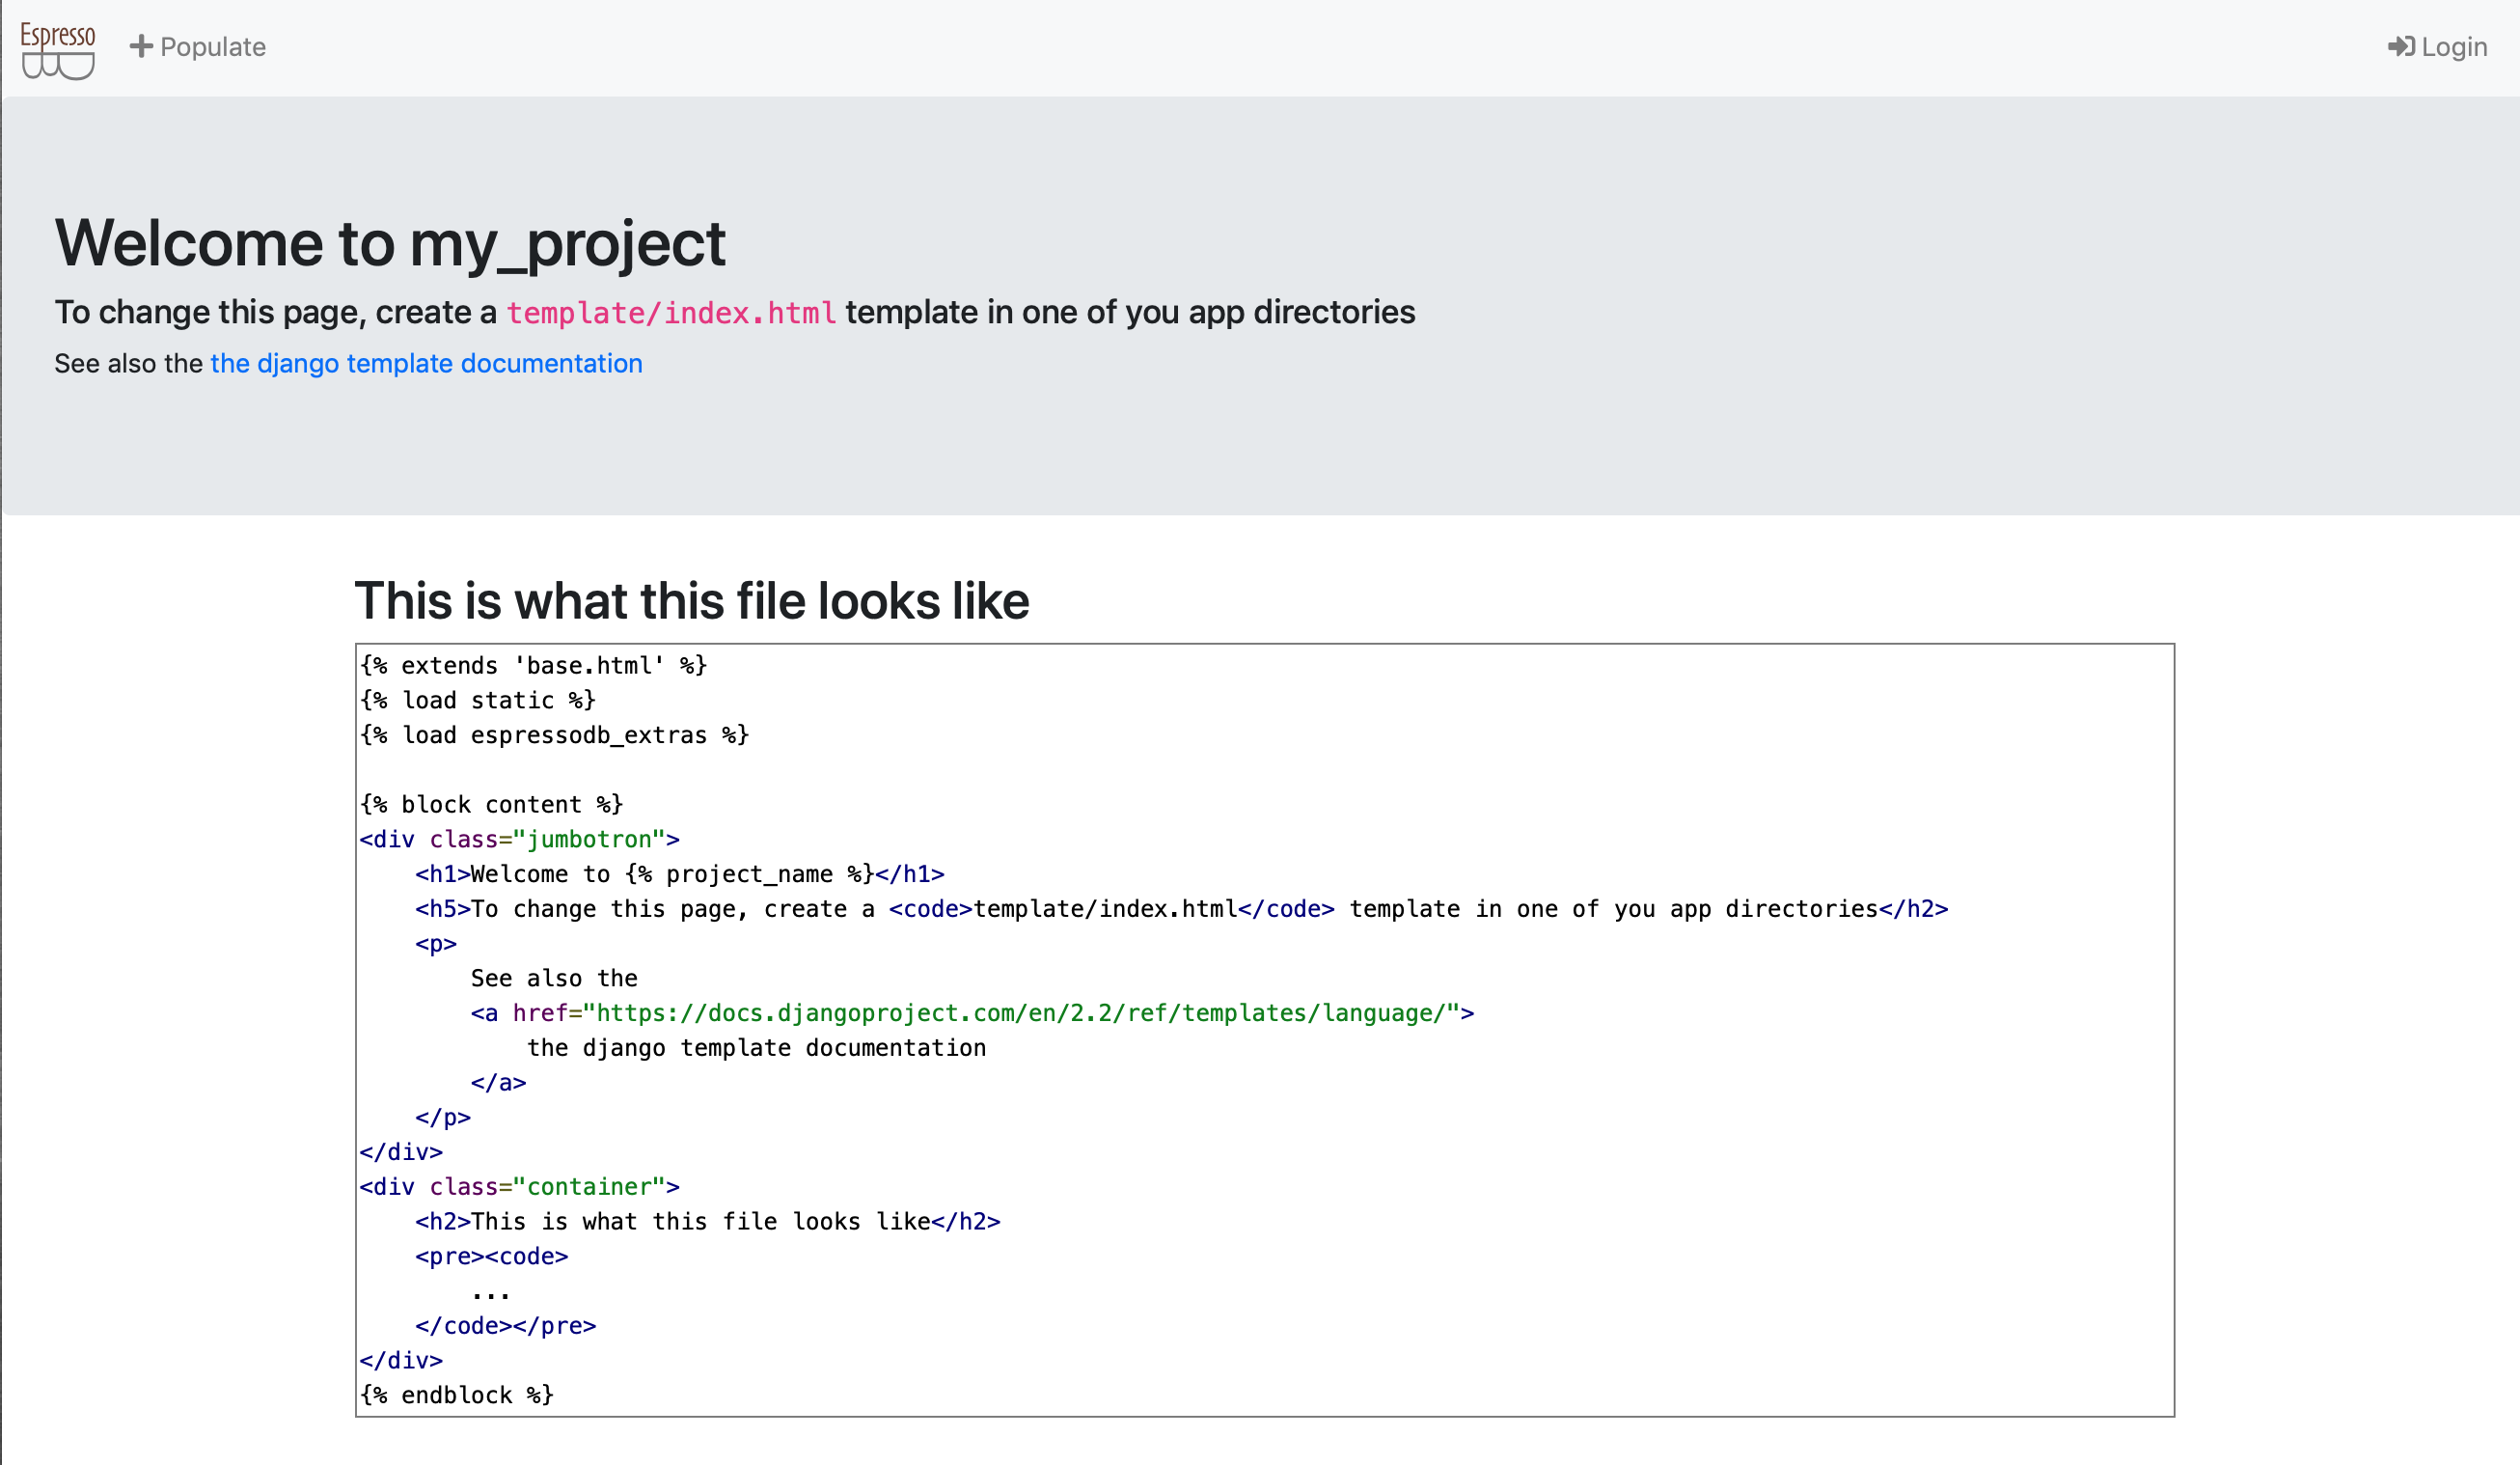Viewport: 2520px width, 1465px height.
Task: Click the sign-in arrow icon
Action: (x=2401, y=46)
